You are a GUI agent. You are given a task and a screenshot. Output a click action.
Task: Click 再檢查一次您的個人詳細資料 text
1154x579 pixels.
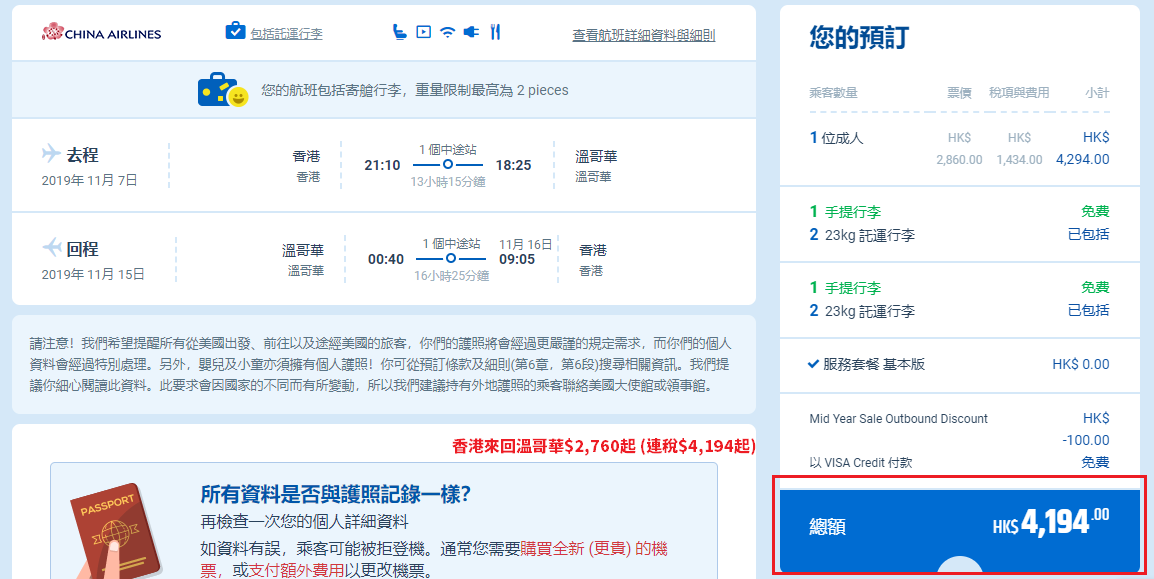point(304,522)
